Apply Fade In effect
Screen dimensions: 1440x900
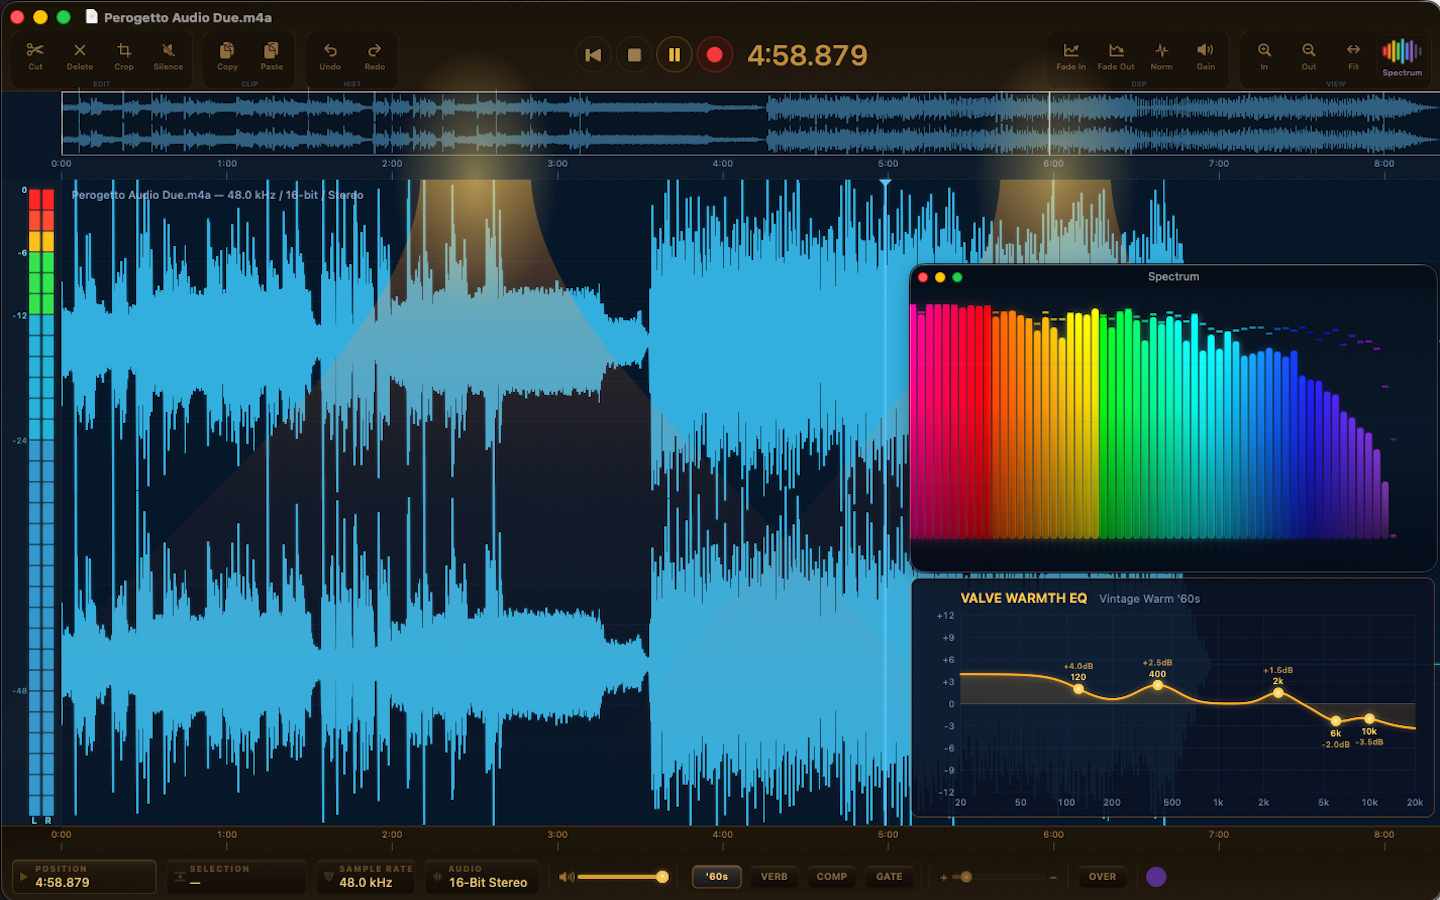click(x=1070, y=55)
